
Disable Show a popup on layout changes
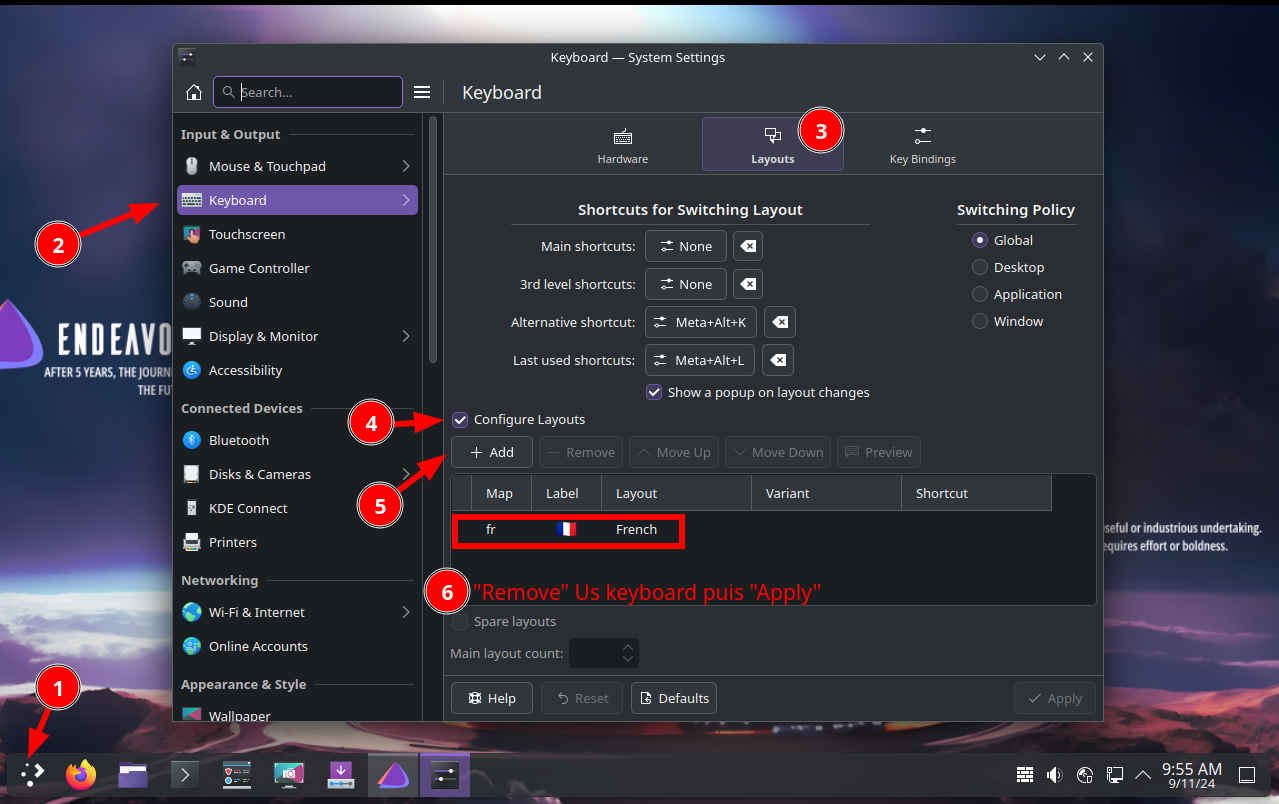point(654,392)
